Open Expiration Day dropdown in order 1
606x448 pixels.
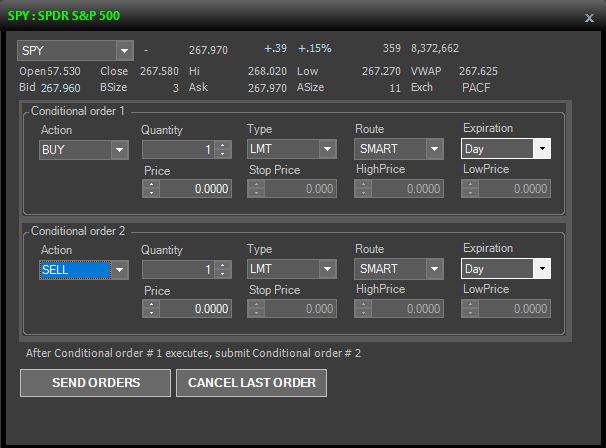tap(541, 149)
